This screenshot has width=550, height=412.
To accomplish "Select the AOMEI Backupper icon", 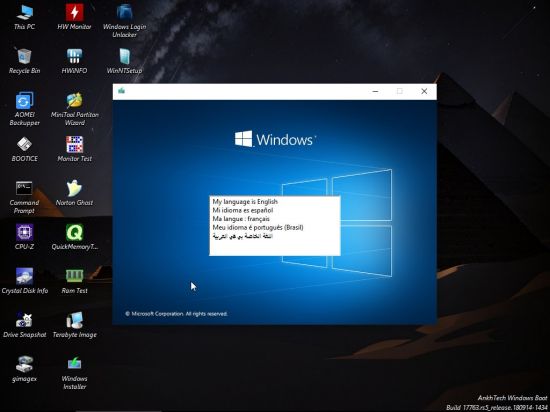I will [24, 108].
